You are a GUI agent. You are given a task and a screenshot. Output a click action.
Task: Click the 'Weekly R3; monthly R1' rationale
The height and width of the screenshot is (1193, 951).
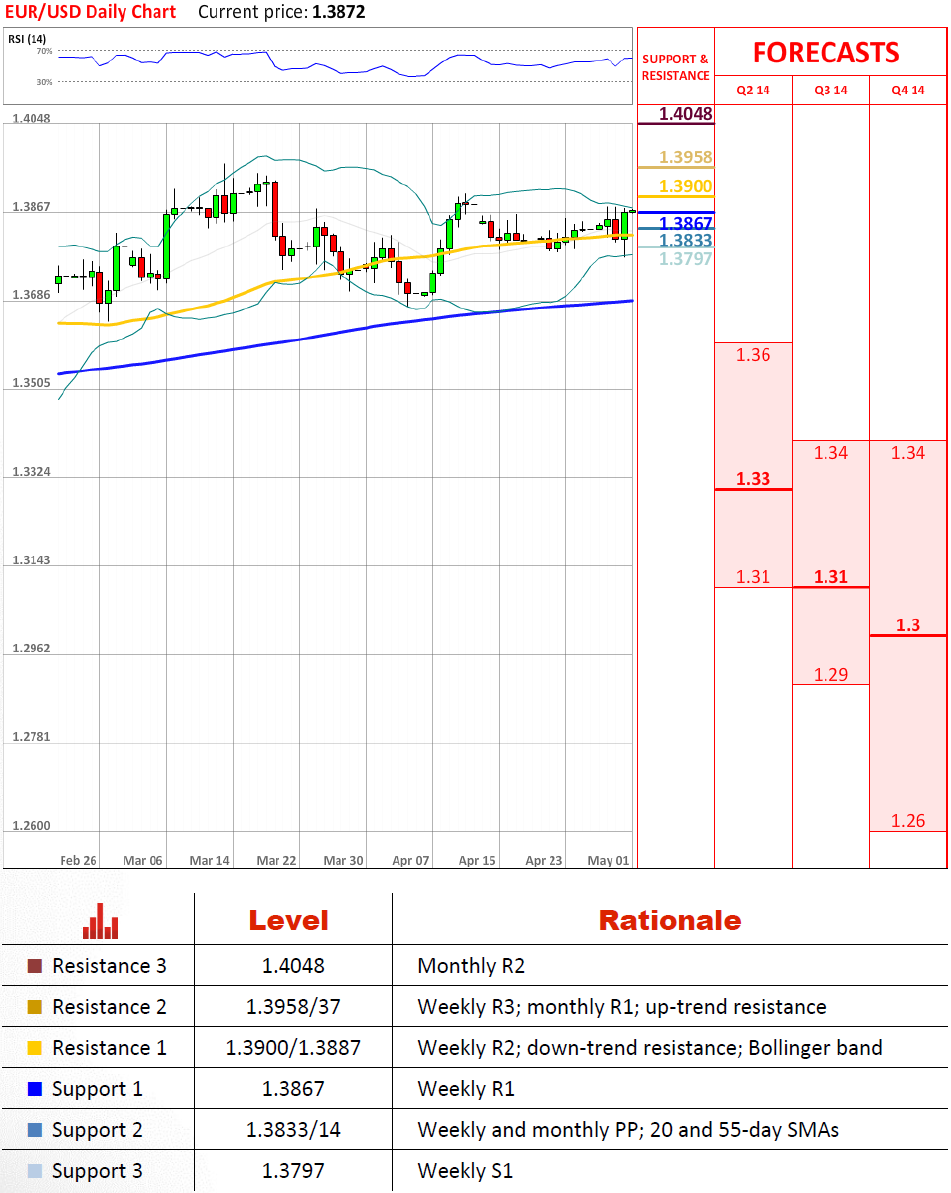click(622, 1007)
